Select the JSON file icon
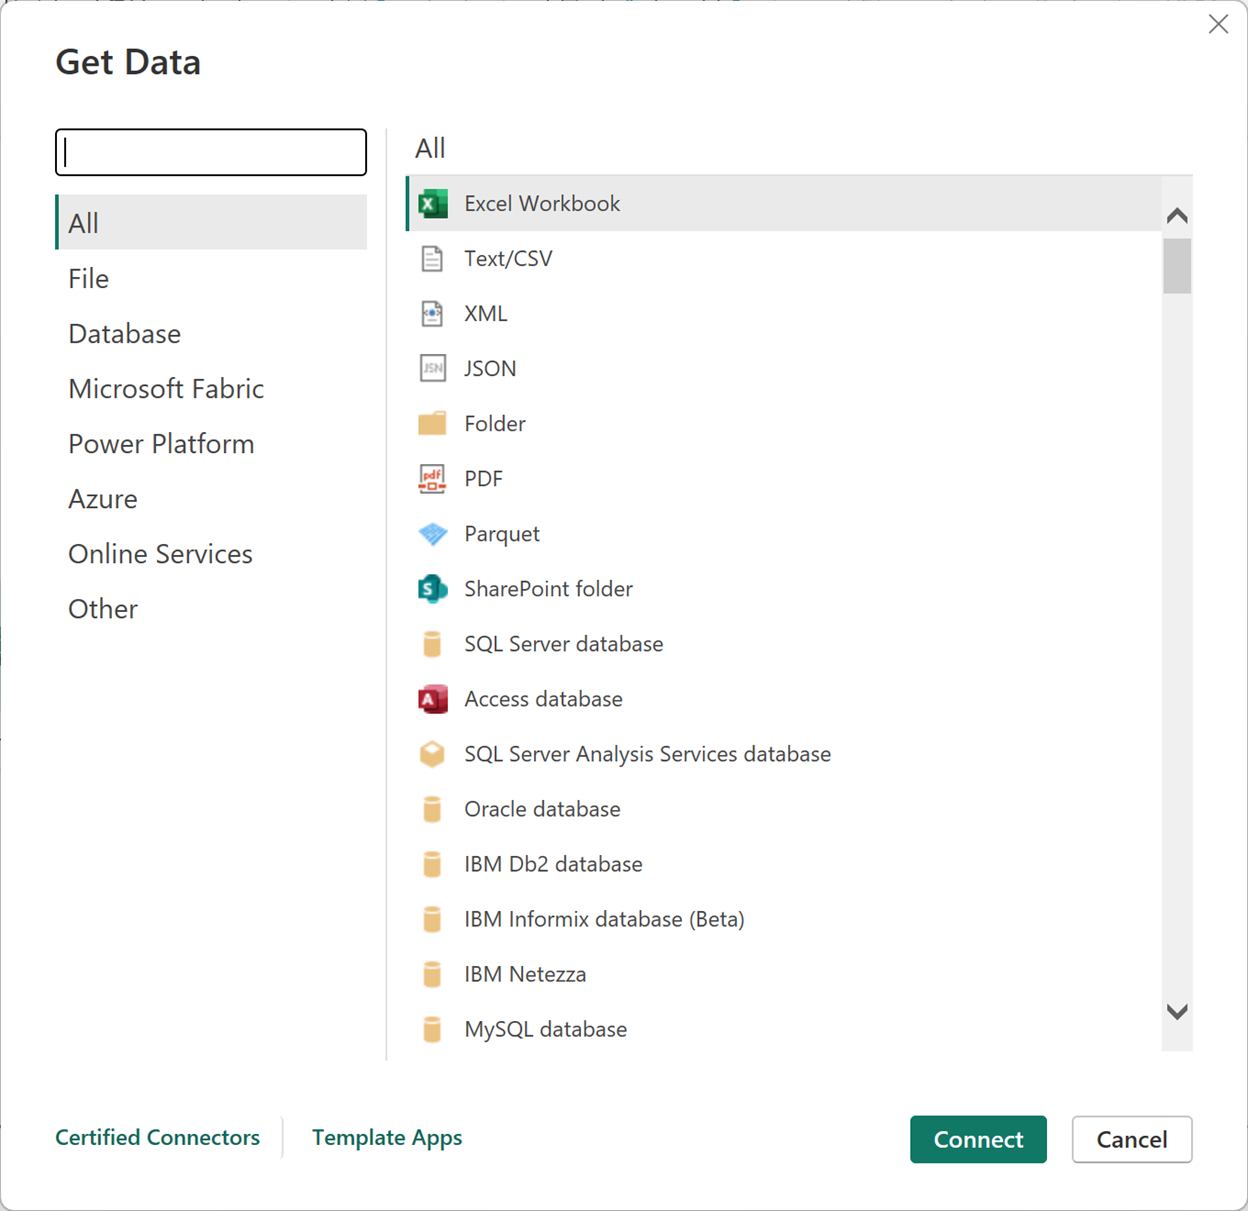 tap(432, 369)
